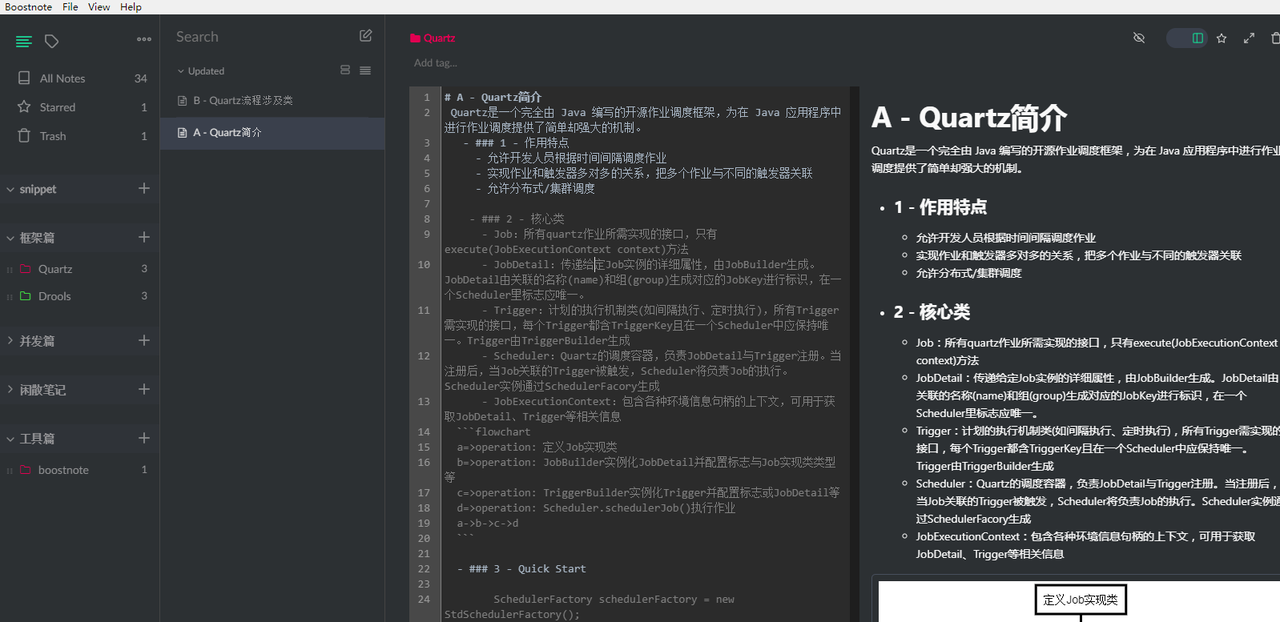Open the Help menu
Viewport: 1280px width, 622px height.
pos(131,7)
